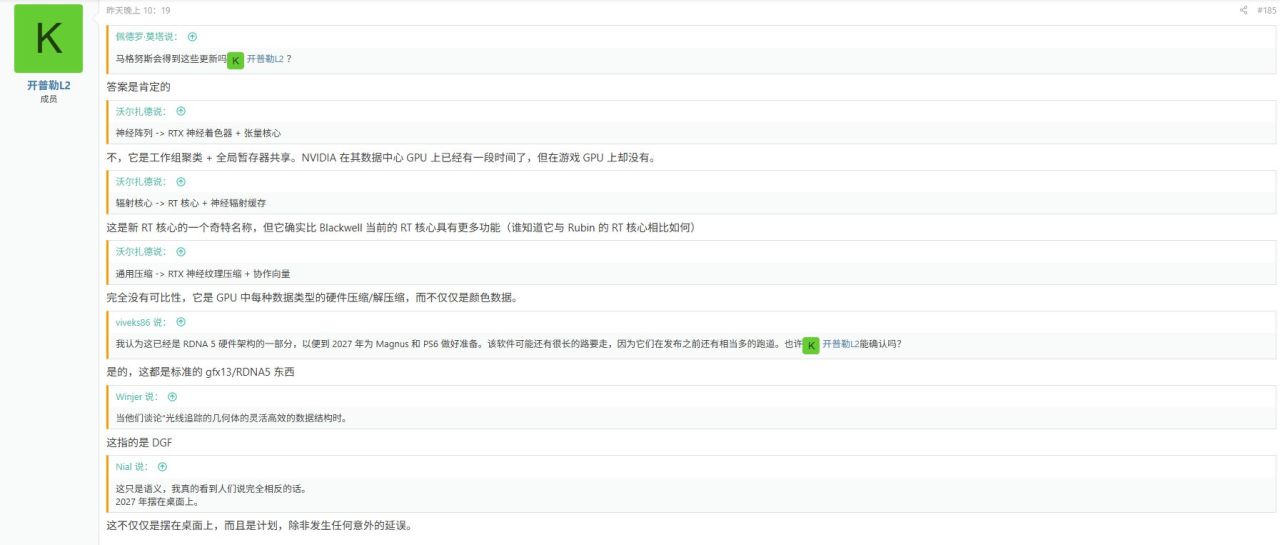Click the quote author name Nial 说
Image resolution: width=1280 pixels, height=545 pixels.
133,467
